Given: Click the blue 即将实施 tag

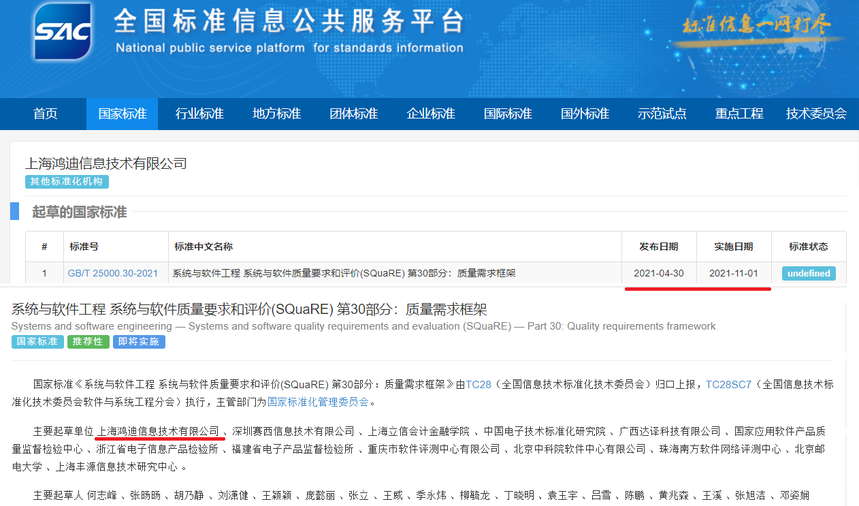Looking at the screenshot, I should tap(139, 342).
